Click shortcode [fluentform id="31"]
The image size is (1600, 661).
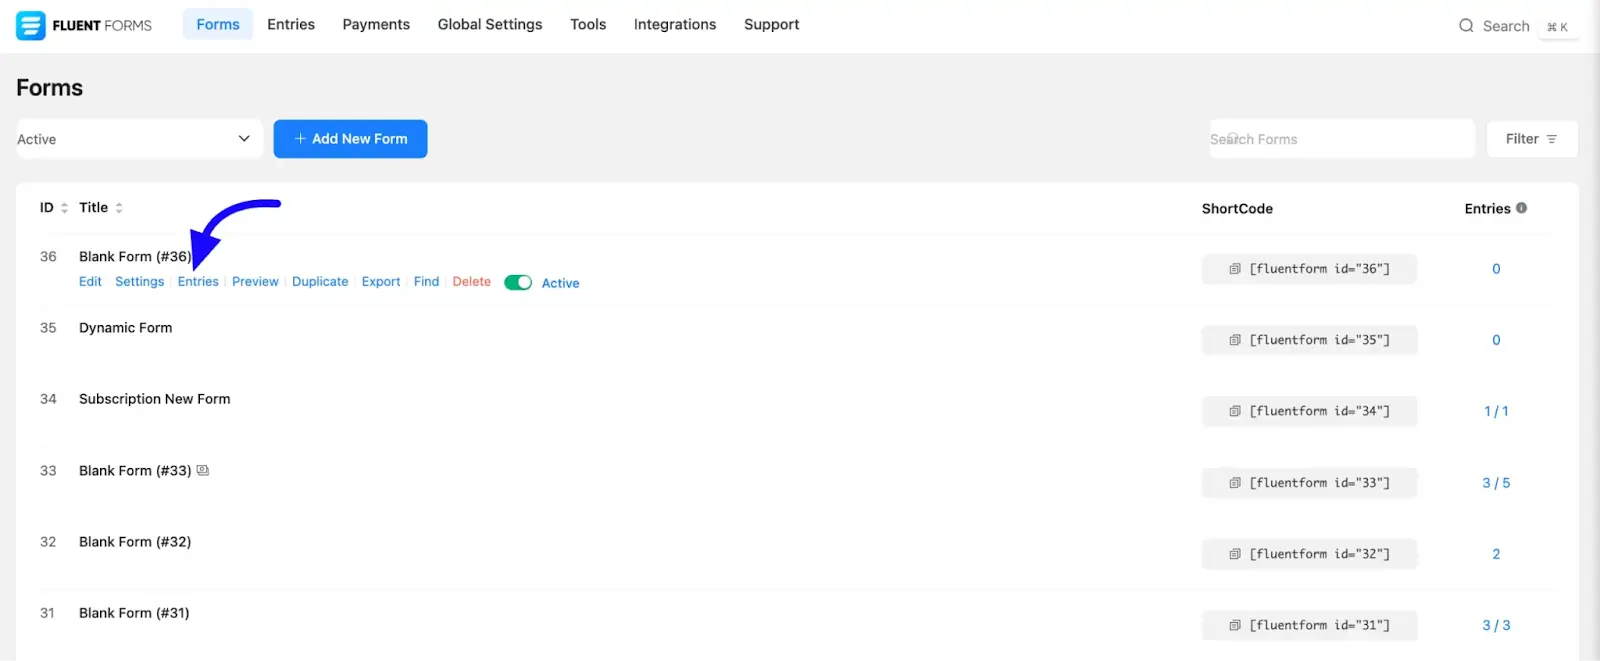(1309, 625)
